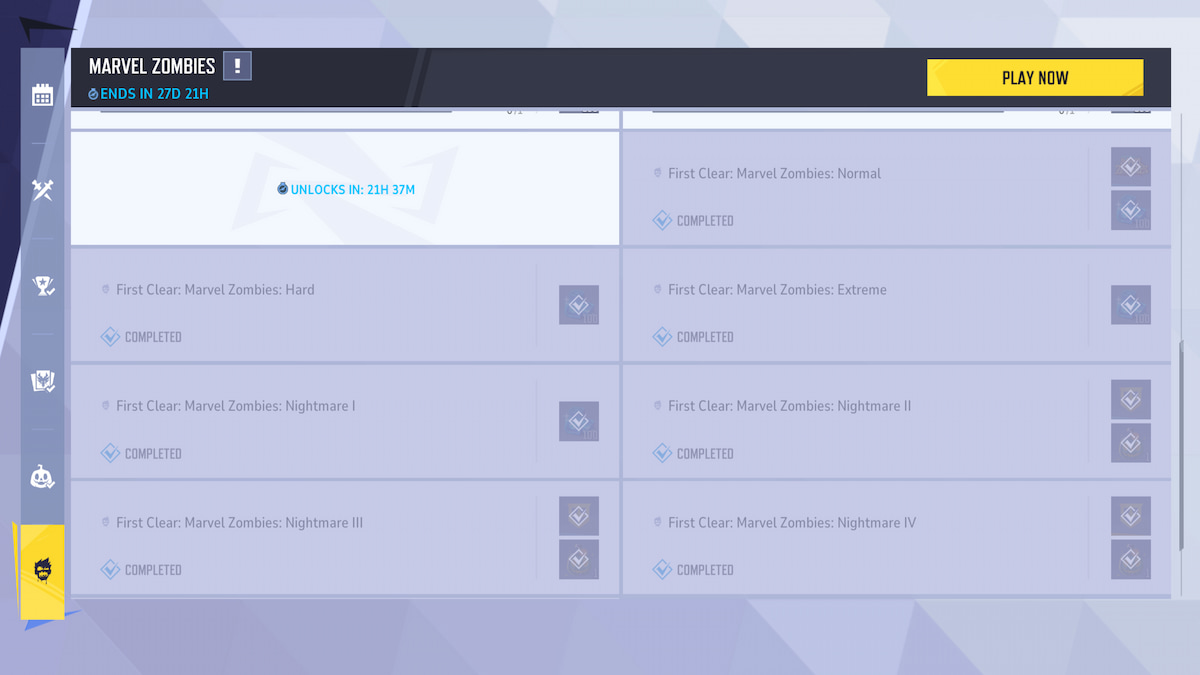Open First Clear: Marvel Zombies: Nightmare II mission
Viewport: 1200px width, 675px height.
click(x=850, y=421)
